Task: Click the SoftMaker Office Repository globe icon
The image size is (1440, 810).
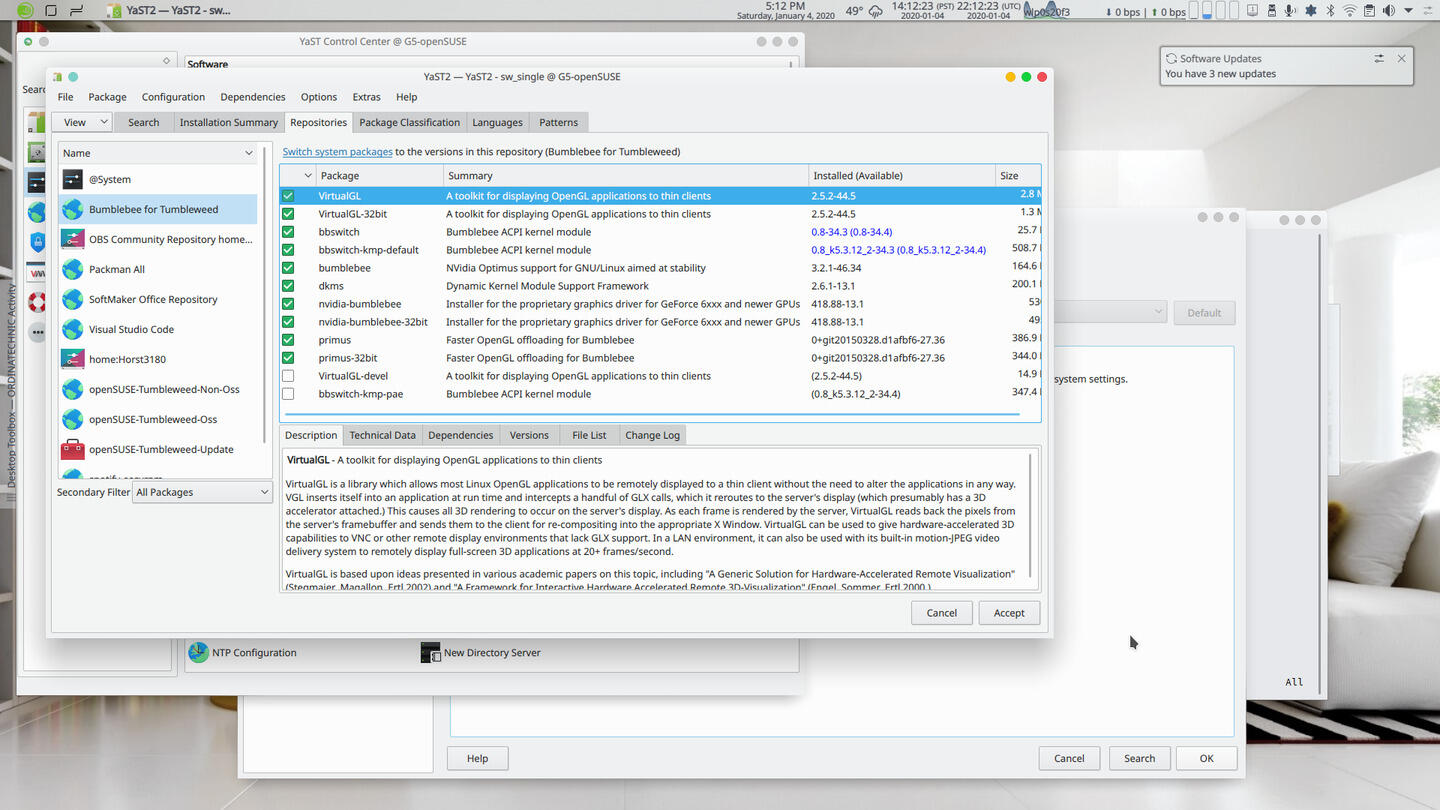Action: [x=72, y=299]
